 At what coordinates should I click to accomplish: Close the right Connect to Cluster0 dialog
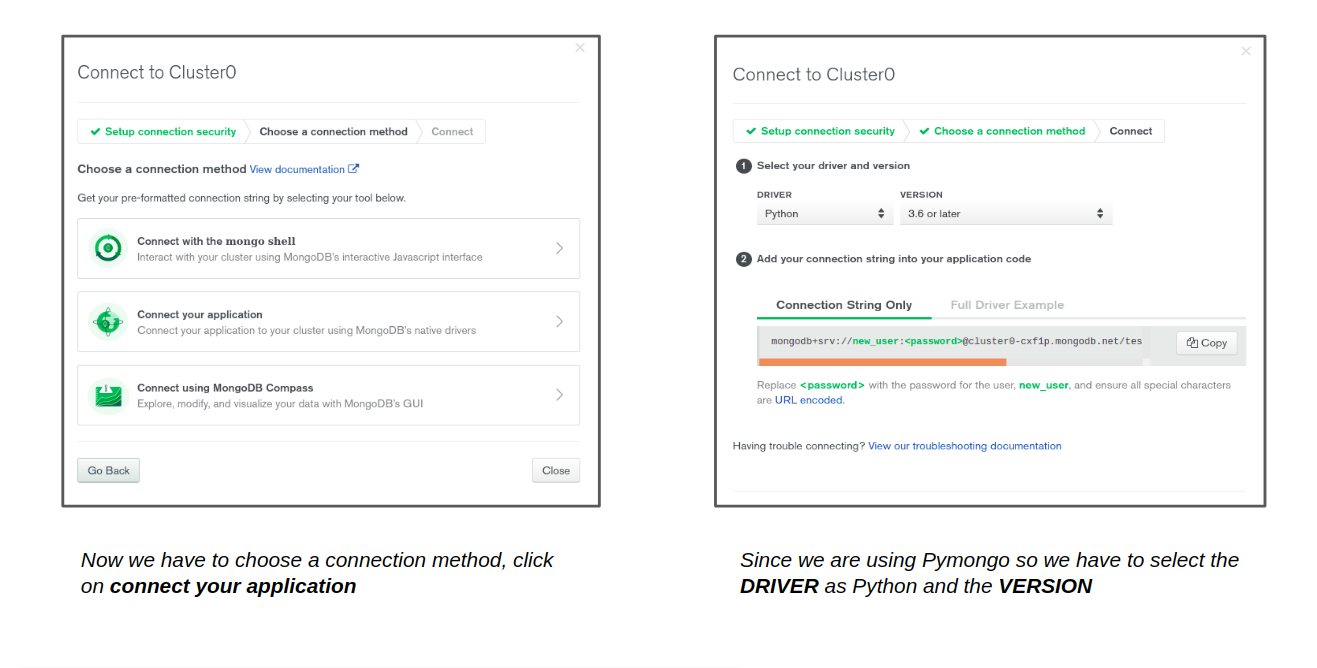click(x=1245, y=51)
